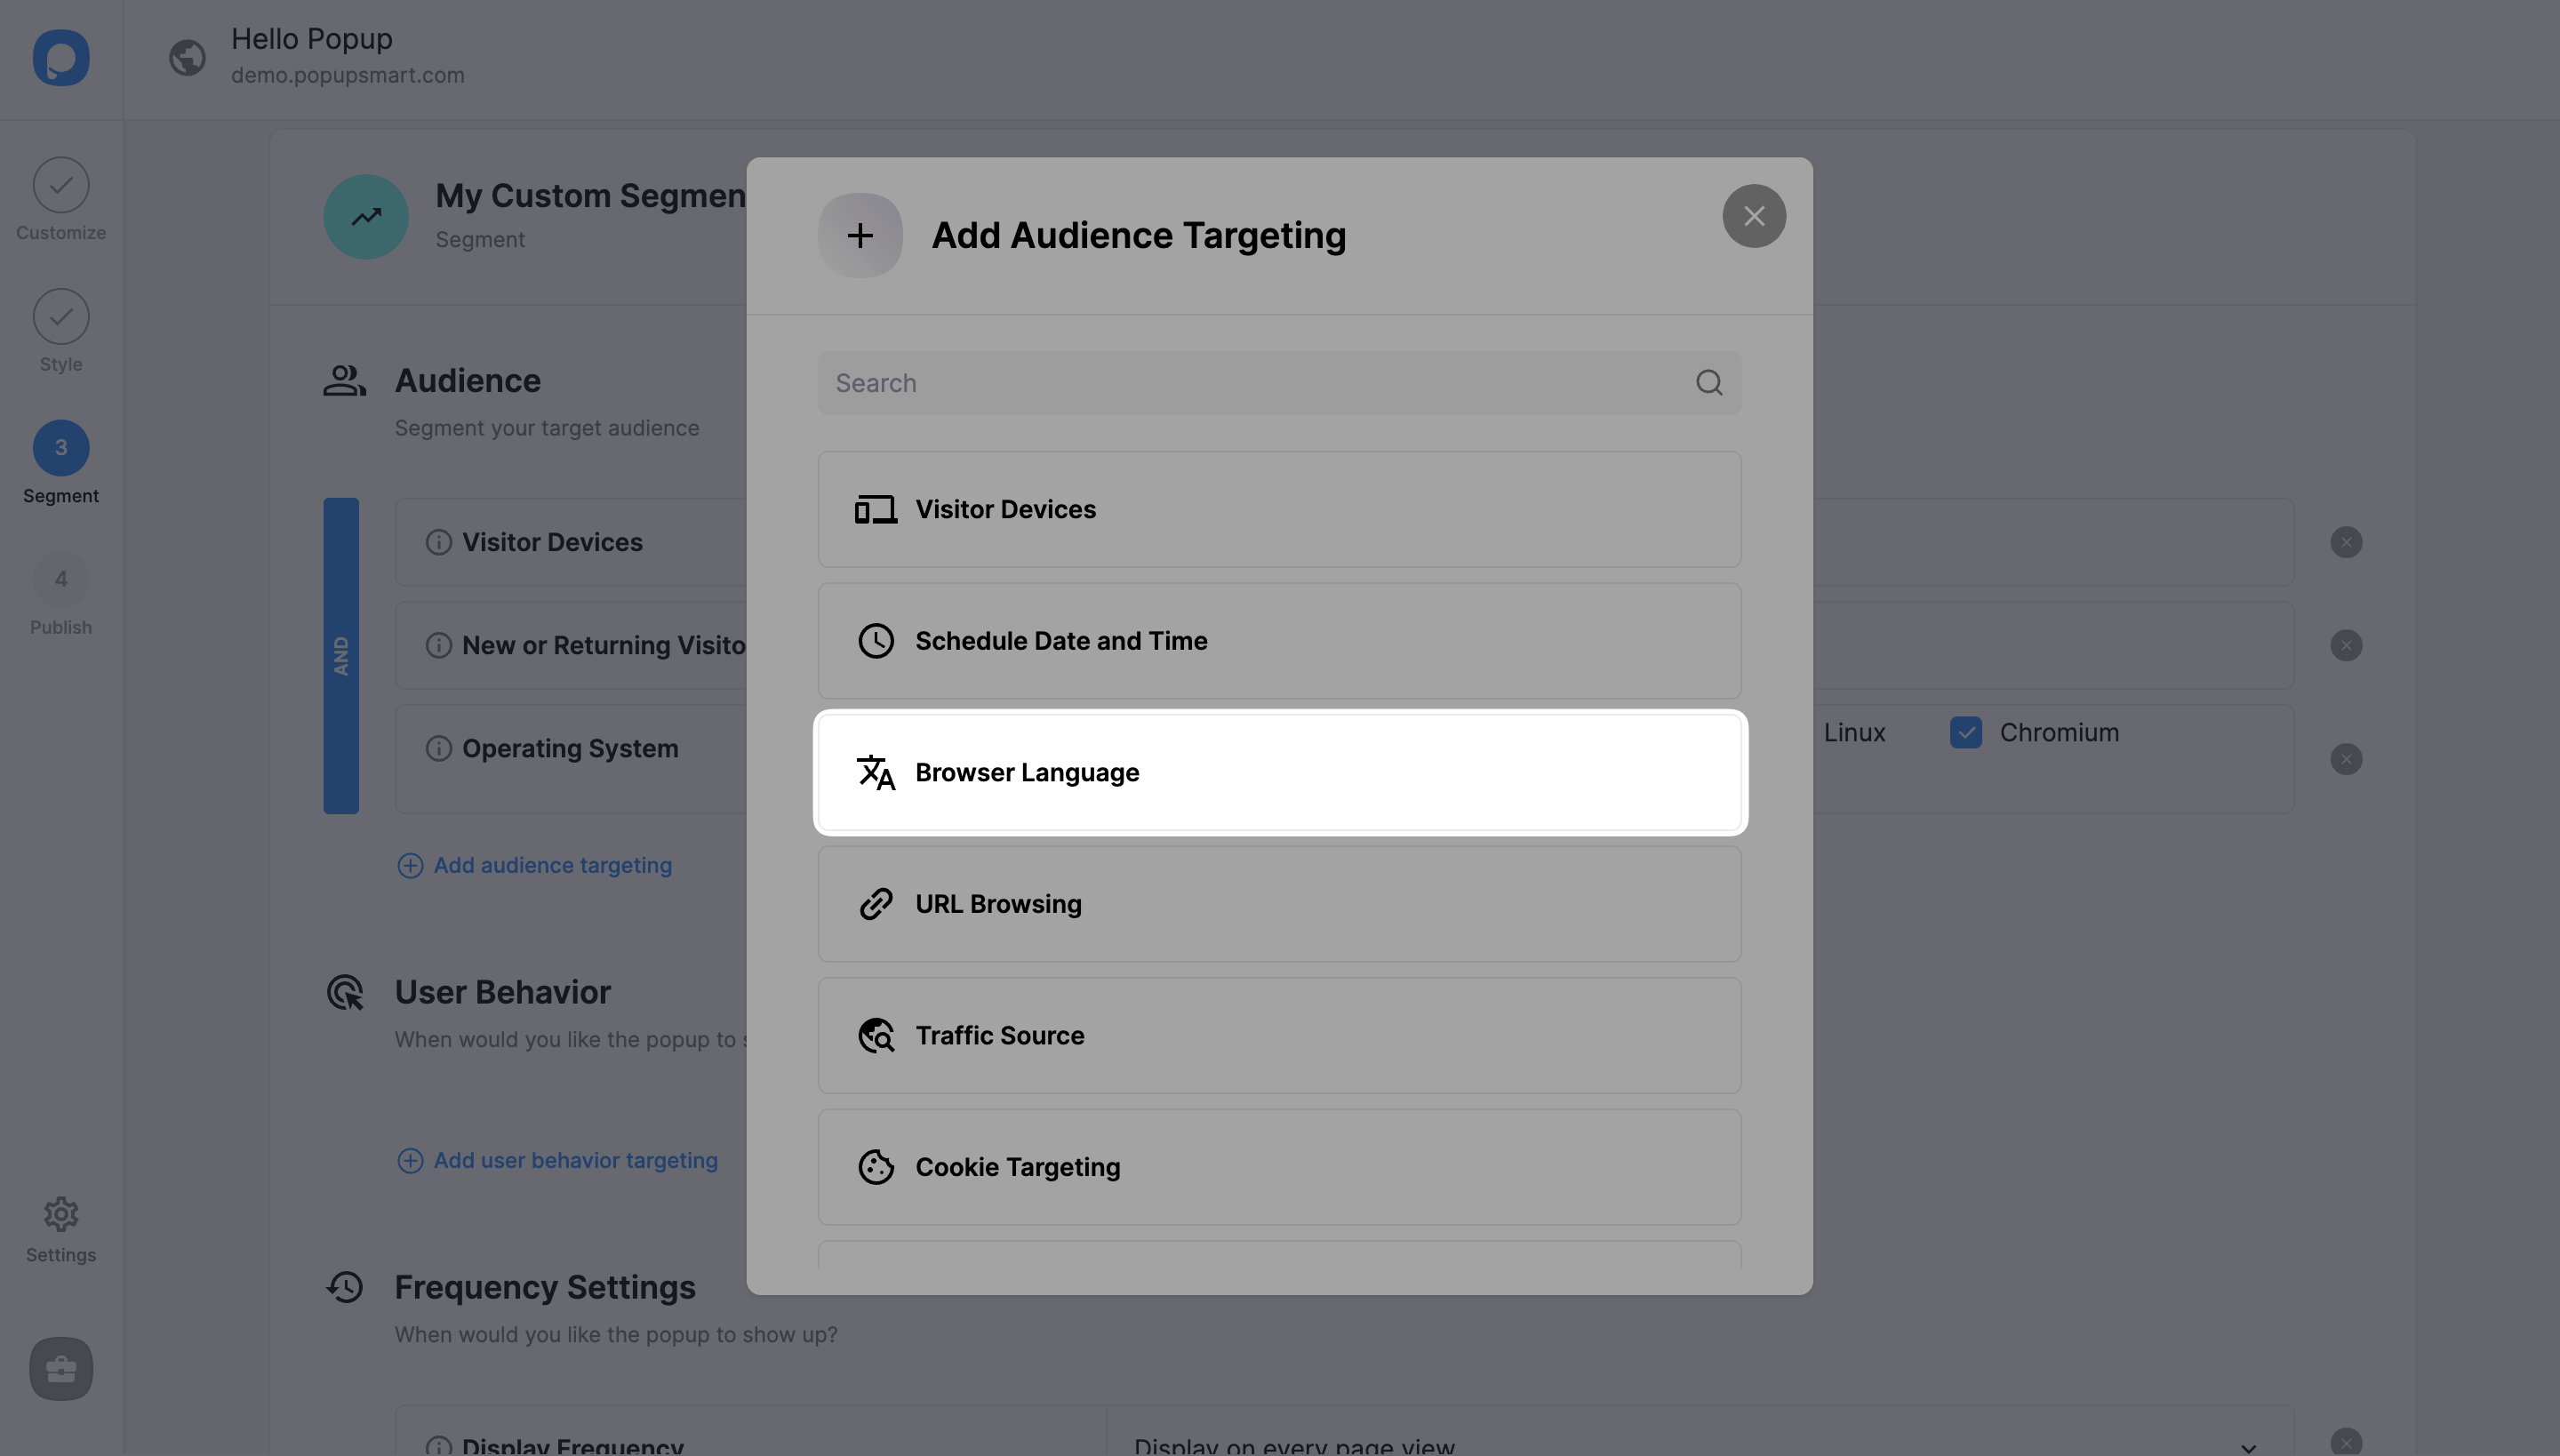2560x1456 pixels.
Task: Click Add audience targeting link
Action: (x=552, y=865)
